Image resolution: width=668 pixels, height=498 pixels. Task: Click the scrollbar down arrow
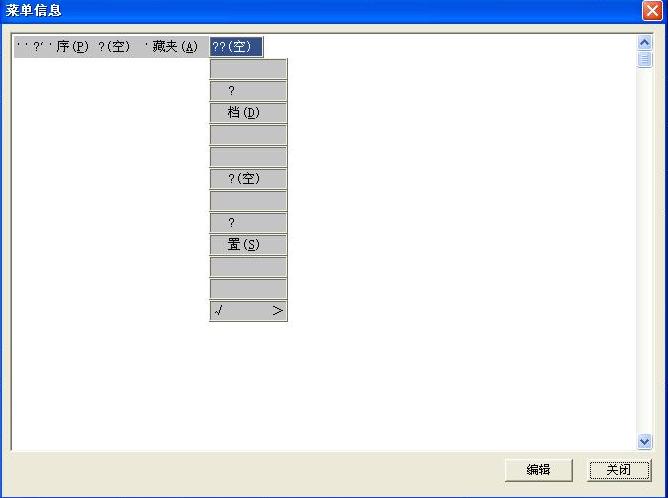(645, 441)
